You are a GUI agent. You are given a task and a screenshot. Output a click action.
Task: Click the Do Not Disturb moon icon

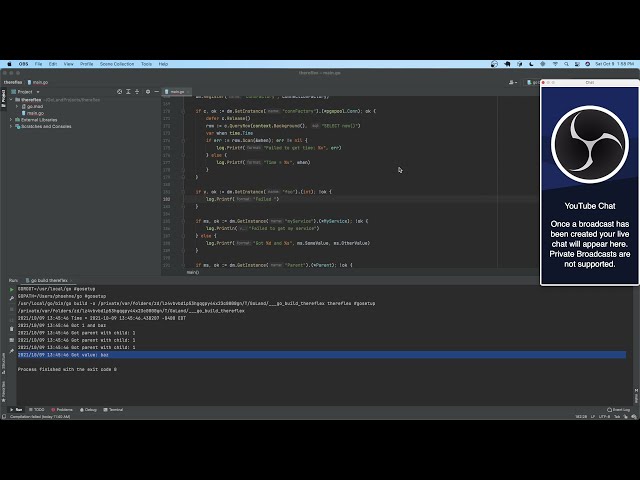[531, 64]
